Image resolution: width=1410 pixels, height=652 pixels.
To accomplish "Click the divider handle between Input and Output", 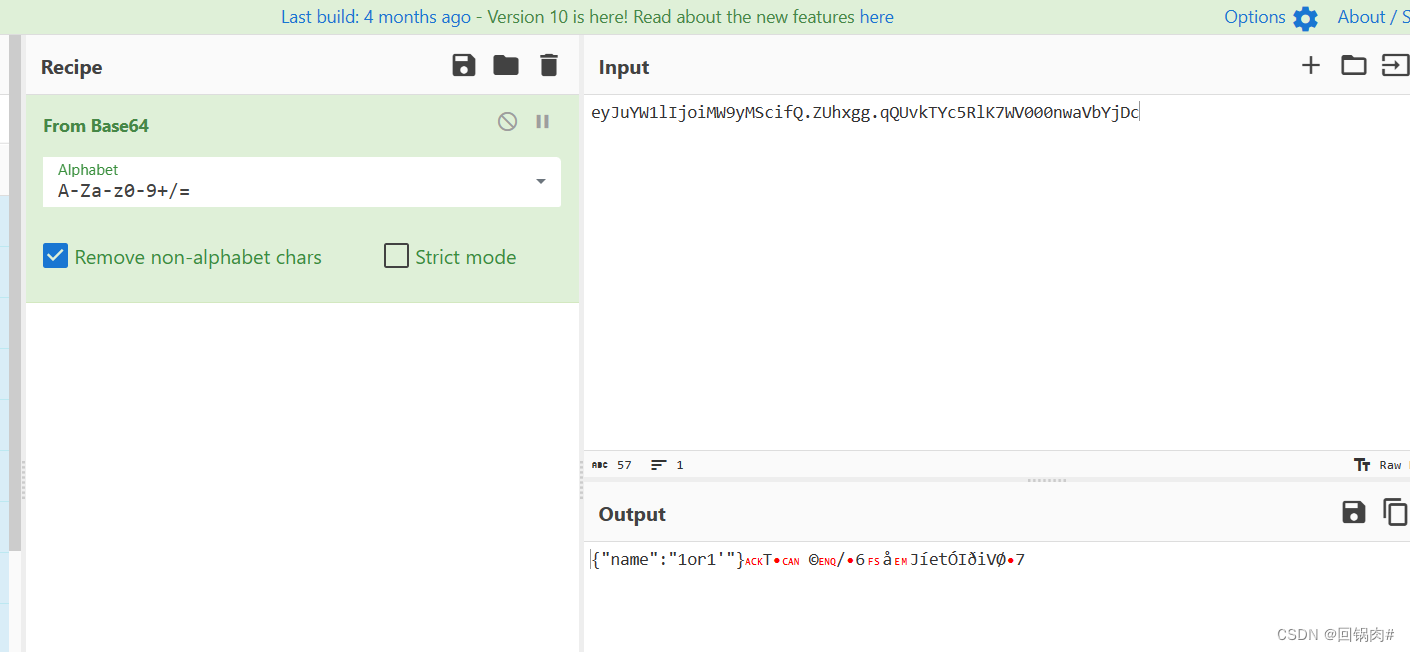I will tap(1047, 480).
